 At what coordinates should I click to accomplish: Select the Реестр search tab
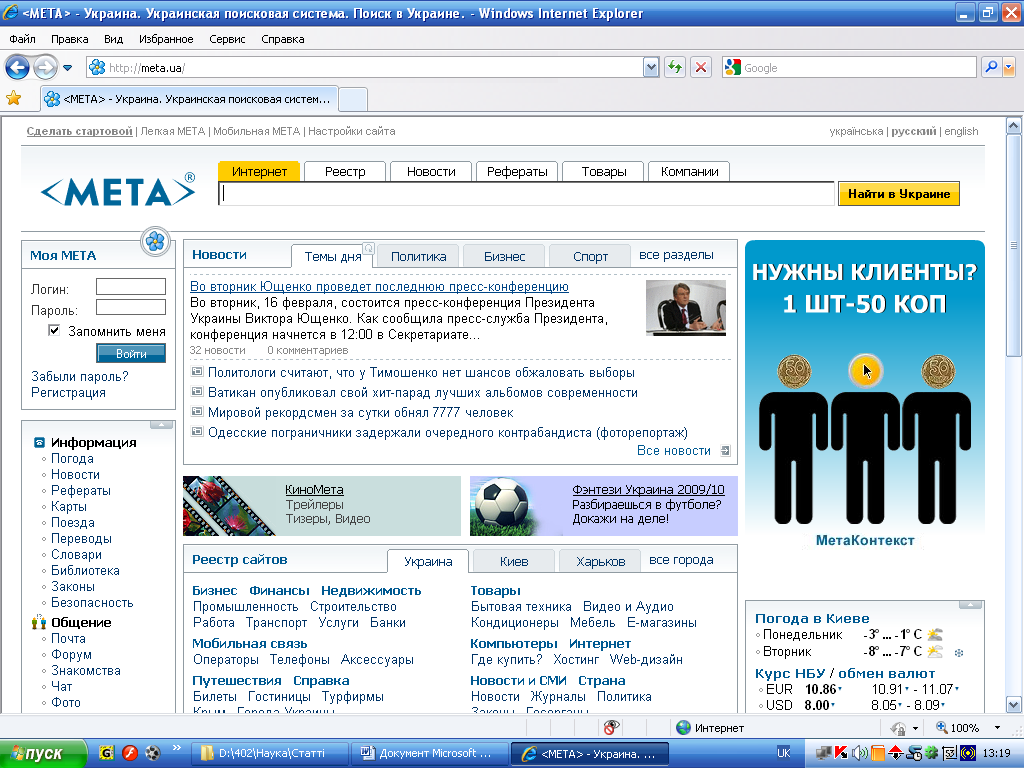(345, 172)
